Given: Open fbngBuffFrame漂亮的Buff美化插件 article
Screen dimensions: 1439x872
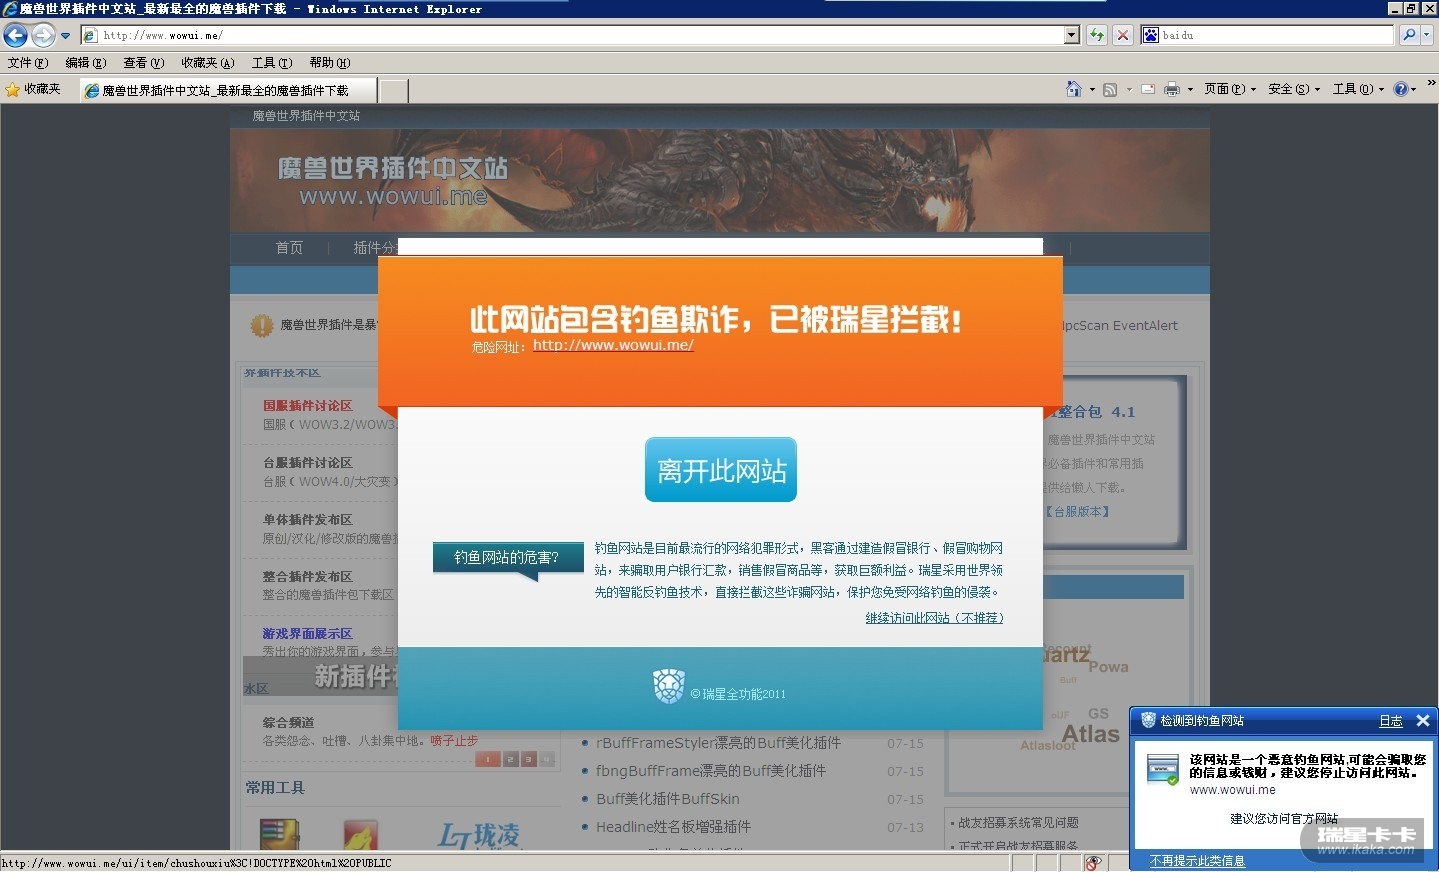Looking at the screenshot, I should point(711,771).
